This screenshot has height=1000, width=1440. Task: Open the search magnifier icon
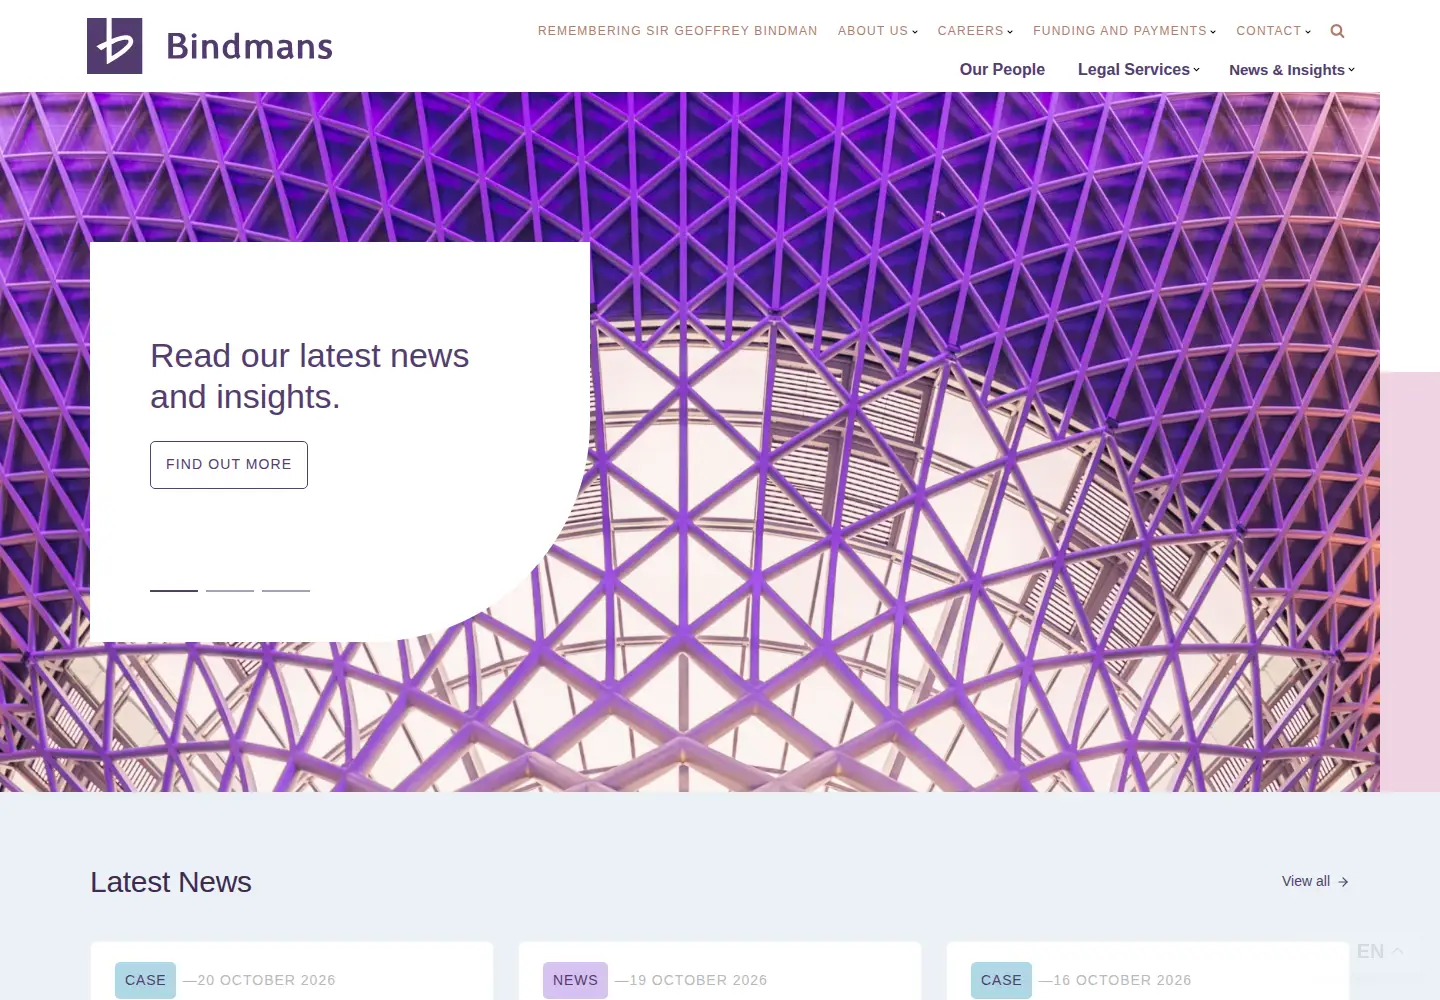click(1337, 31)
